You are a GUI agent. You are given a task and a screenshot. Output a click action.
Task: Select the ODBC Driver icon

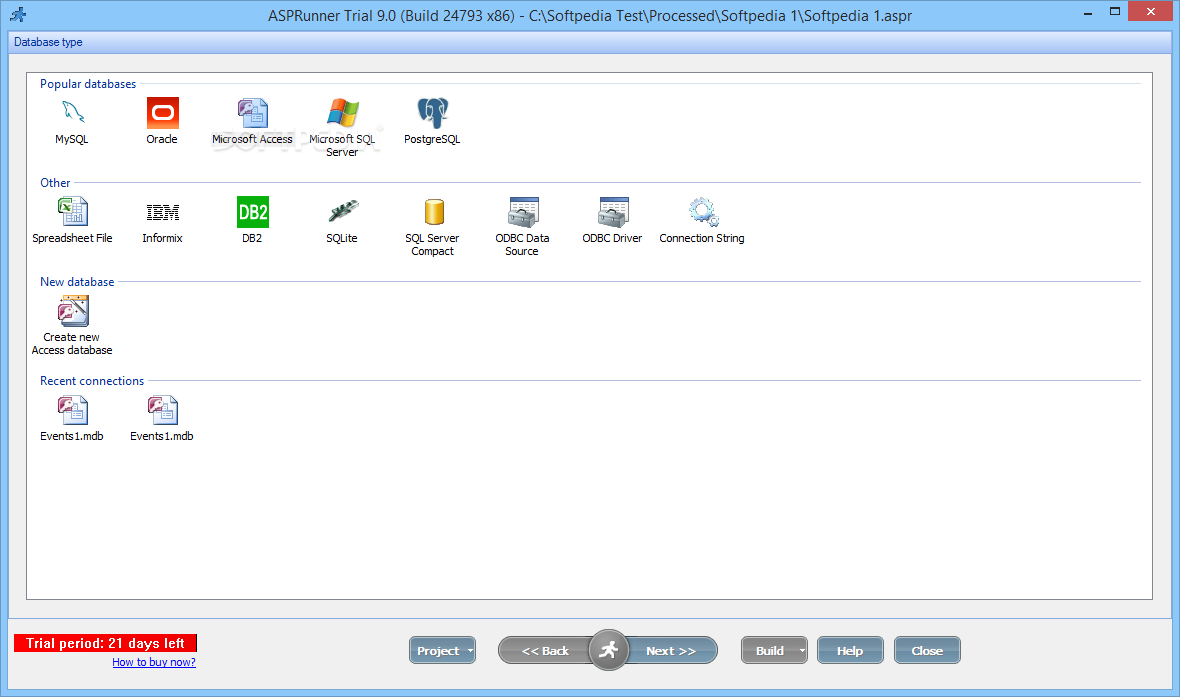pos(613,212)
